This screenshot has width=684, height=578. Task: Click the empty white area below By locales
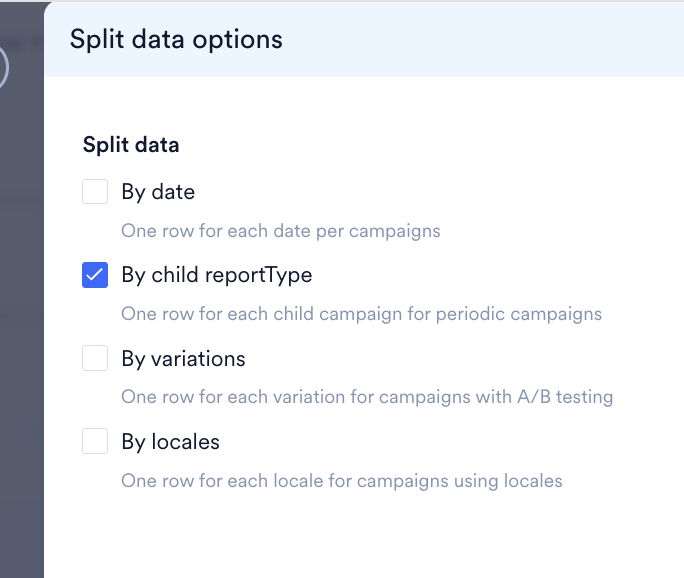(x=360, y=535)
